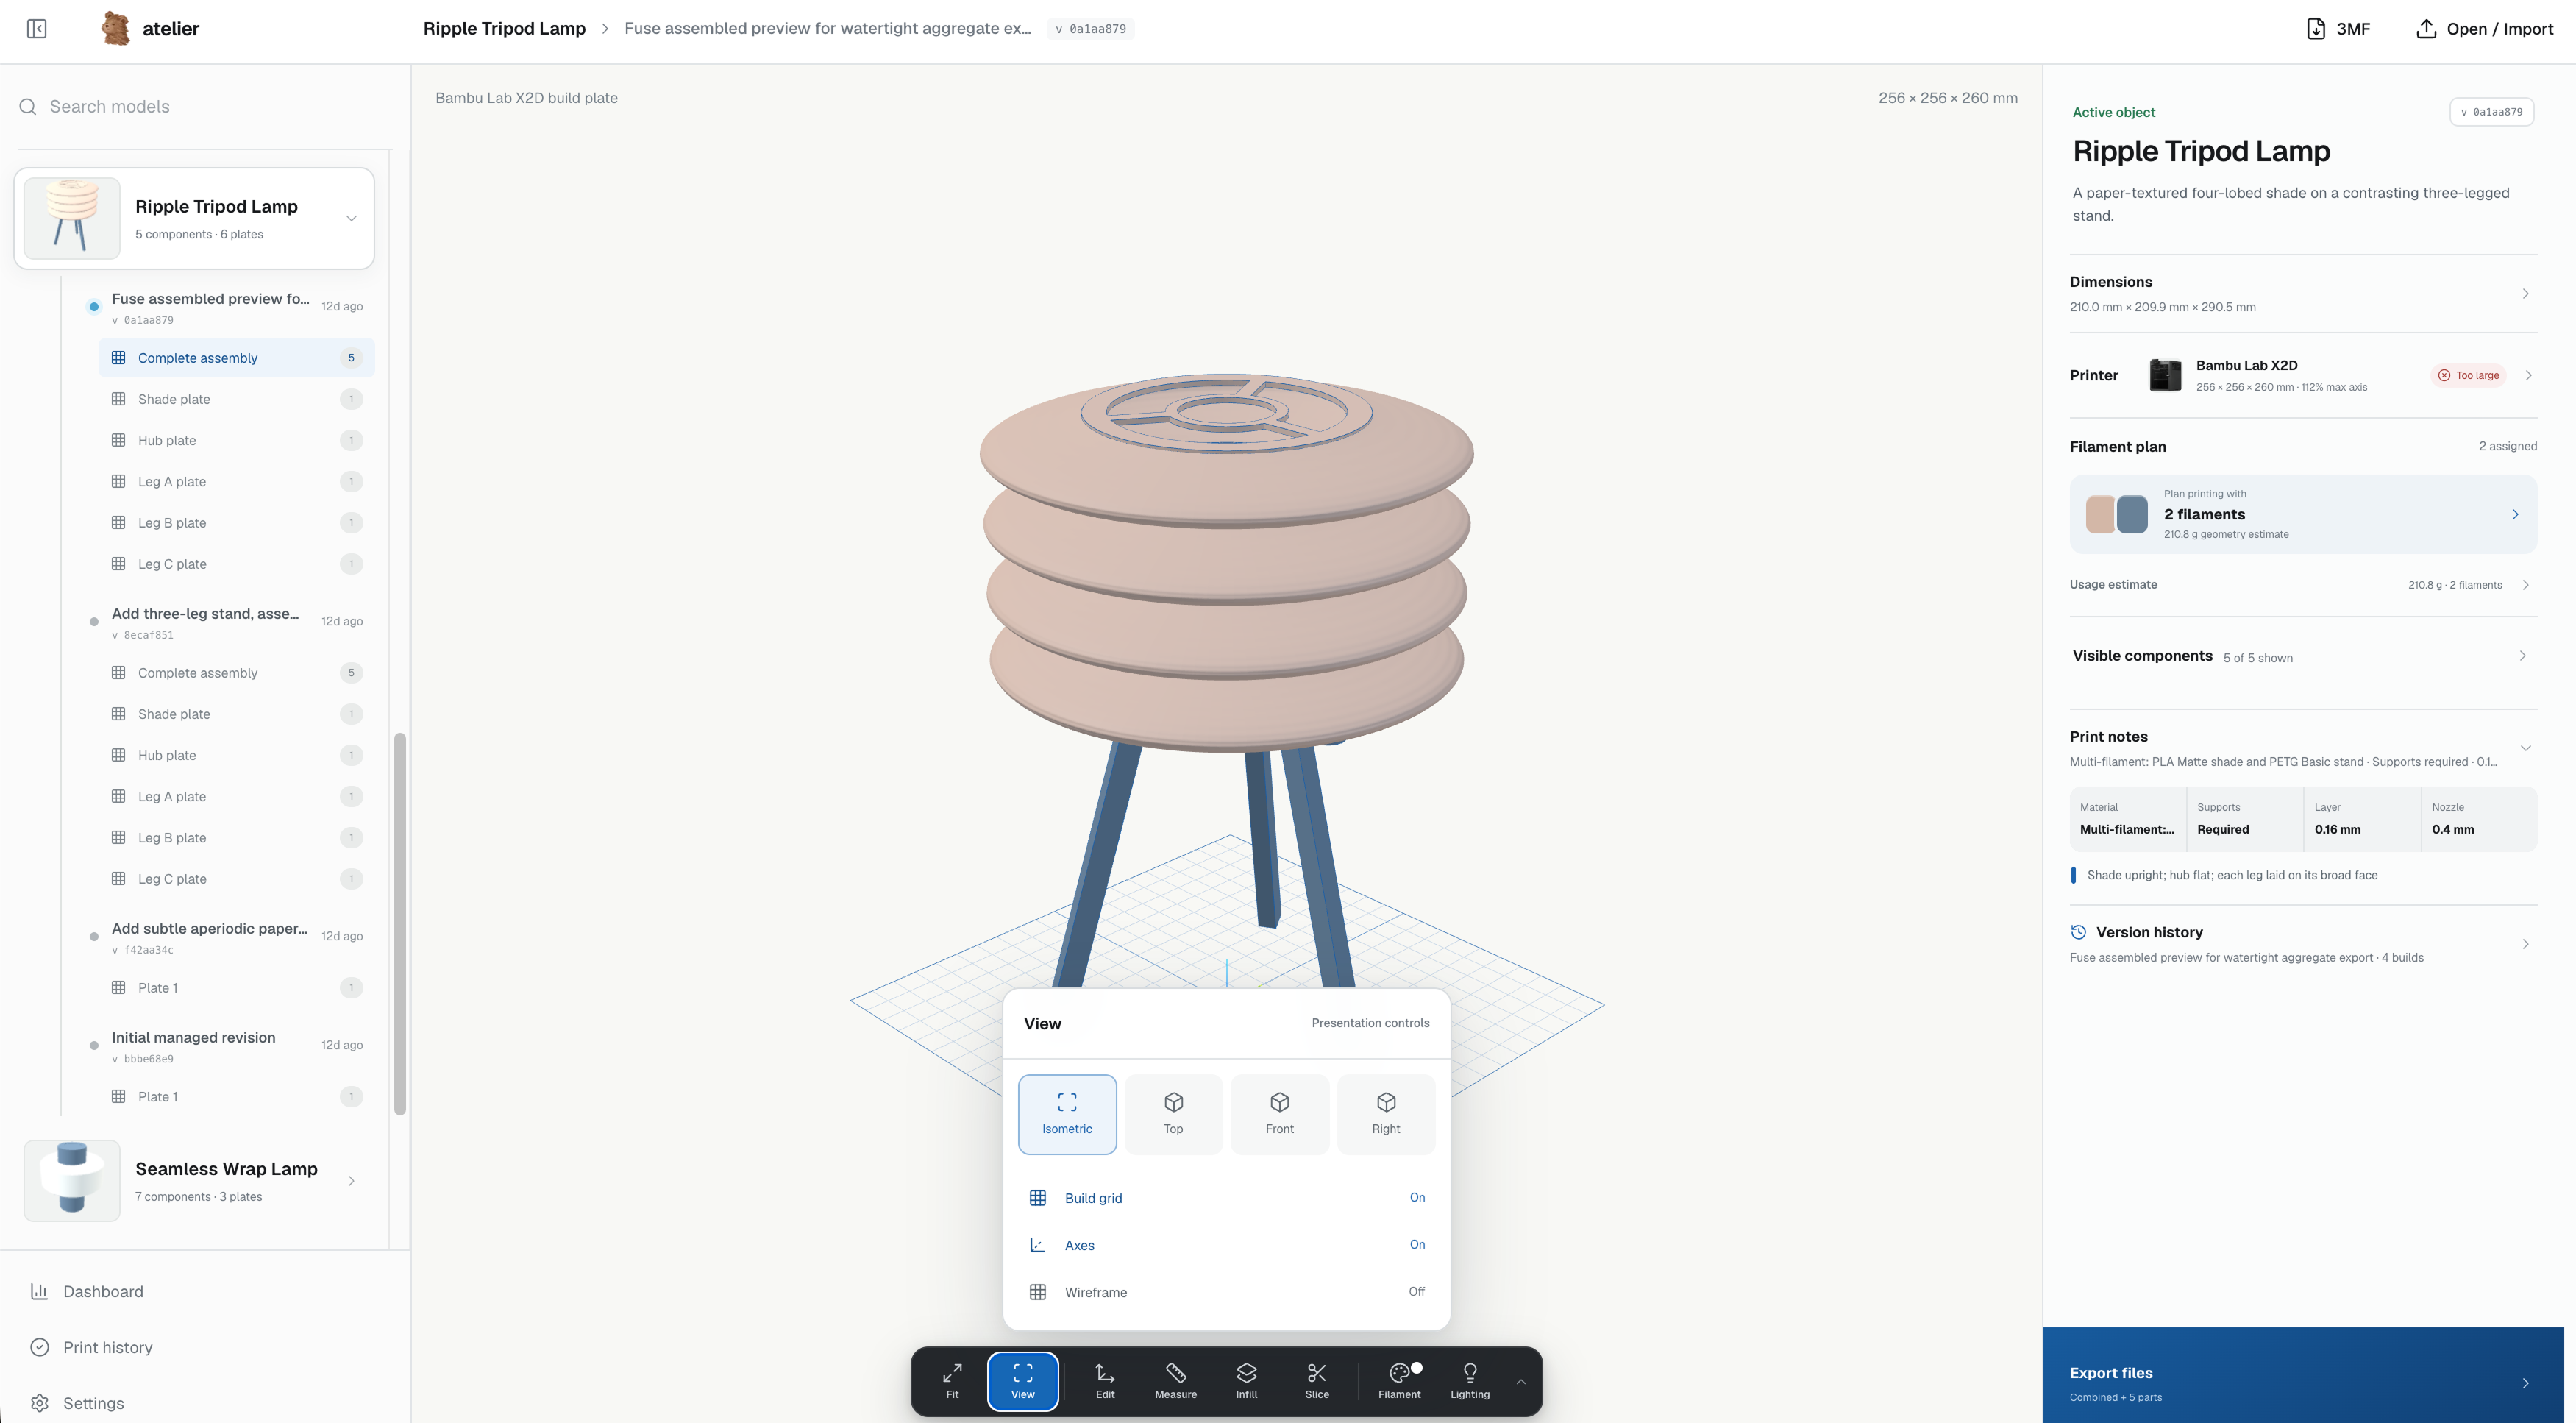
Task: Click the atelier bear logo
Action: click(x=116, y=28)
